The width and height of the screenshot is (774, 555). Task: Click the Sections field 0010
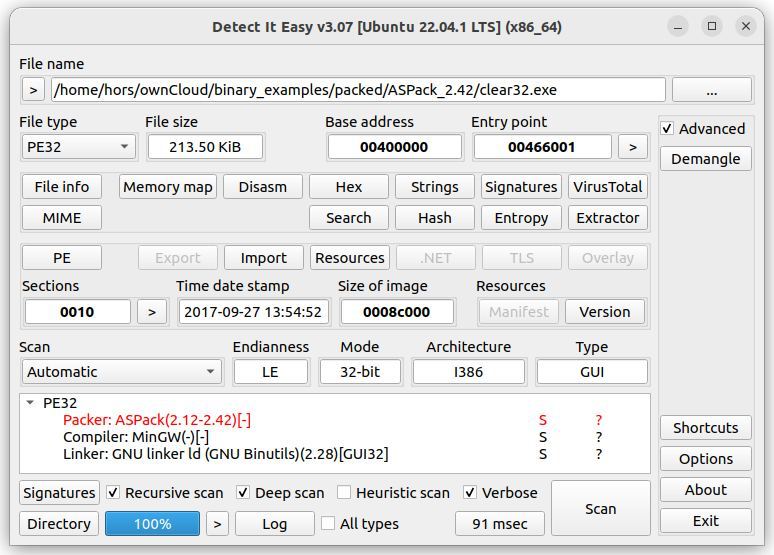(x=77, y=312)
